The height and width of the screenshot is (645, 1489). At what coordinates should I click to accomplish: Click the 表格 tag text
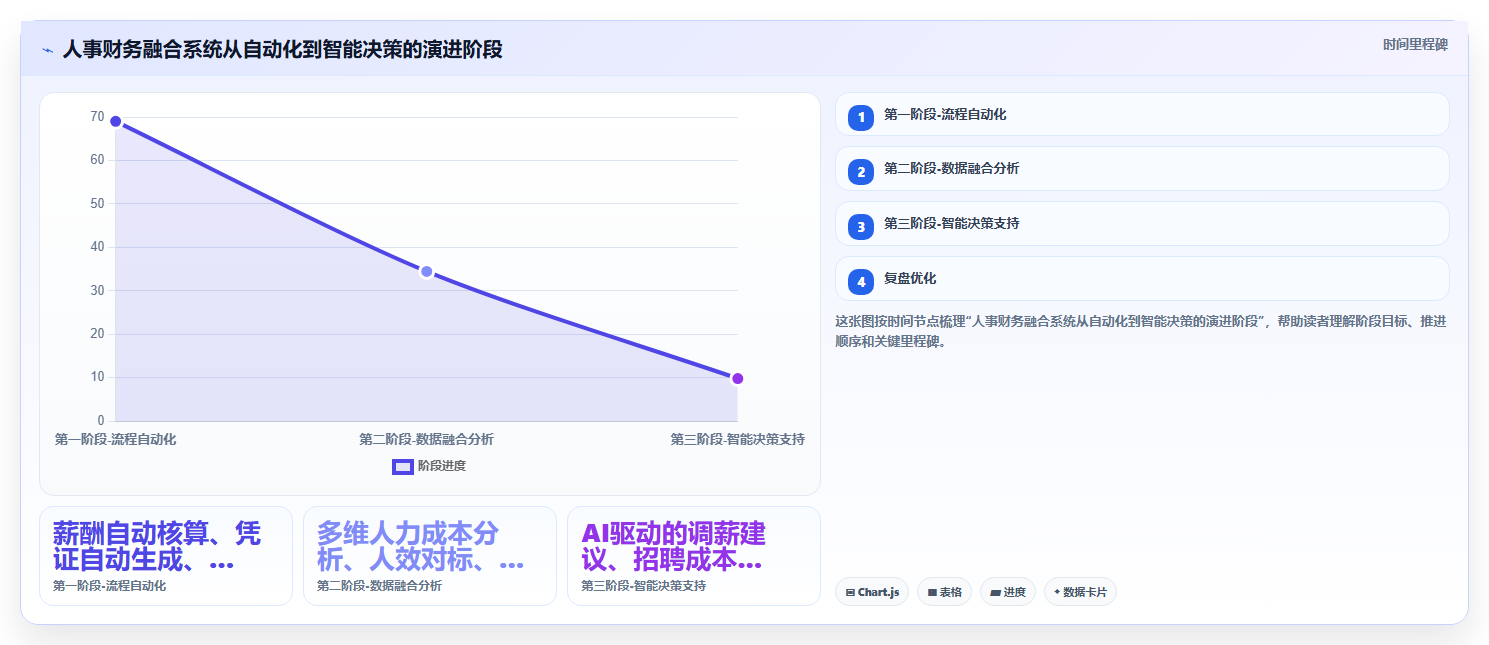(x=950, y=592)
